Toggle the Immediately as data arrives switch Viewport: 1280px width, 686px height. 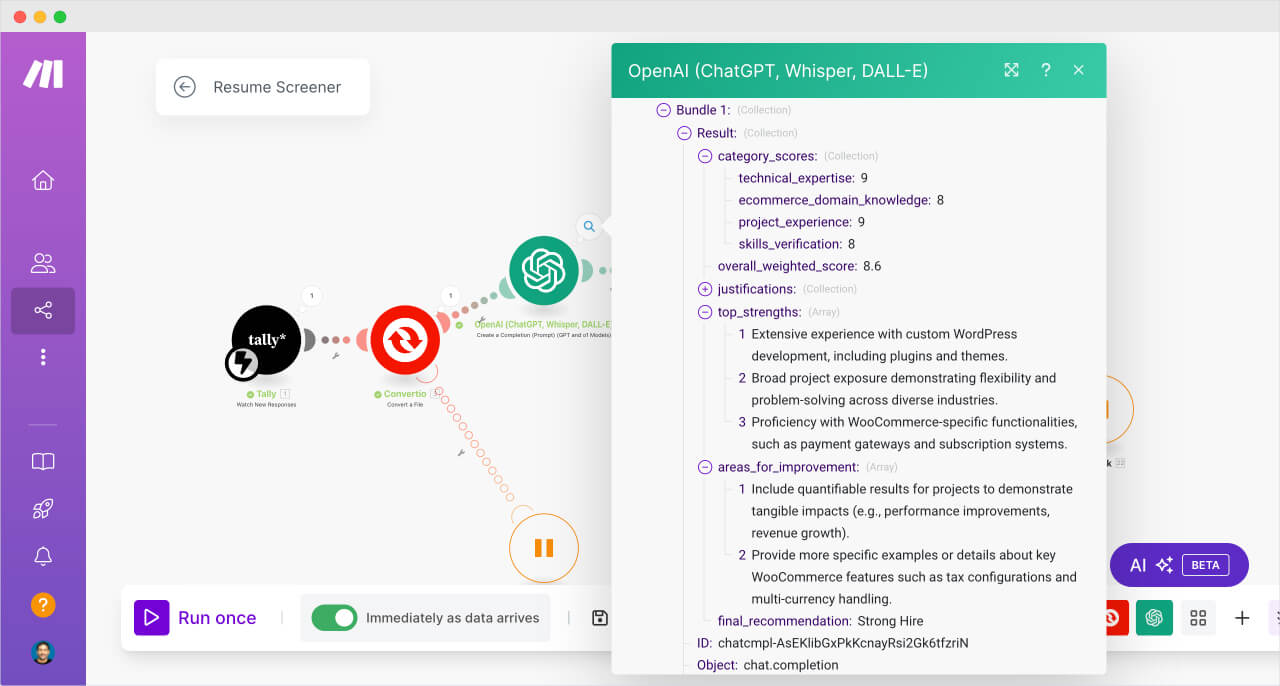pyautogui.click(x=334, y=618)
